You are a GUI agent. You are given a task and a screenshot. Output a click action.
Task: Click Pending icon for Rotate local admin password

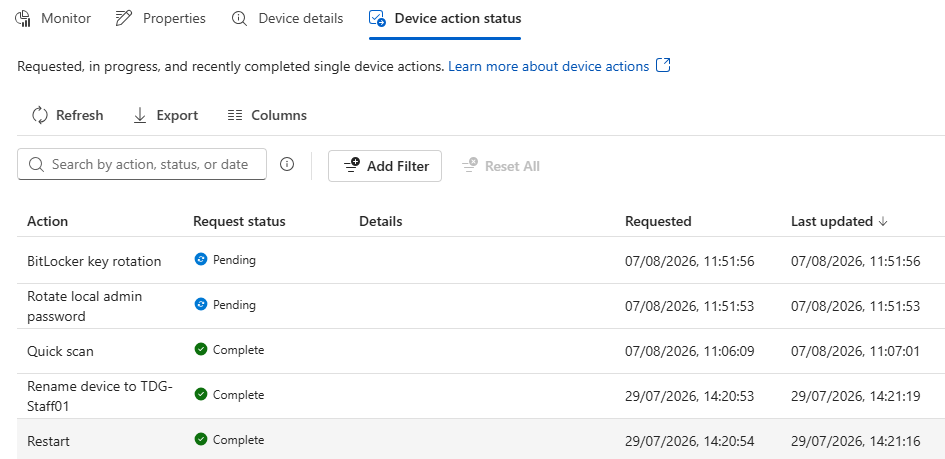[201, 304]
